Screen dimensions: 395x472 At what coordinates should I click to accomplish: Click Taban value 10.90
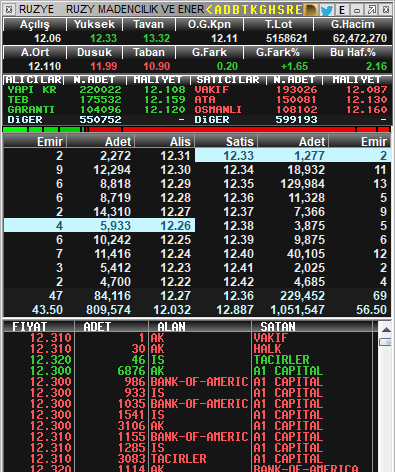pos(157,66)
